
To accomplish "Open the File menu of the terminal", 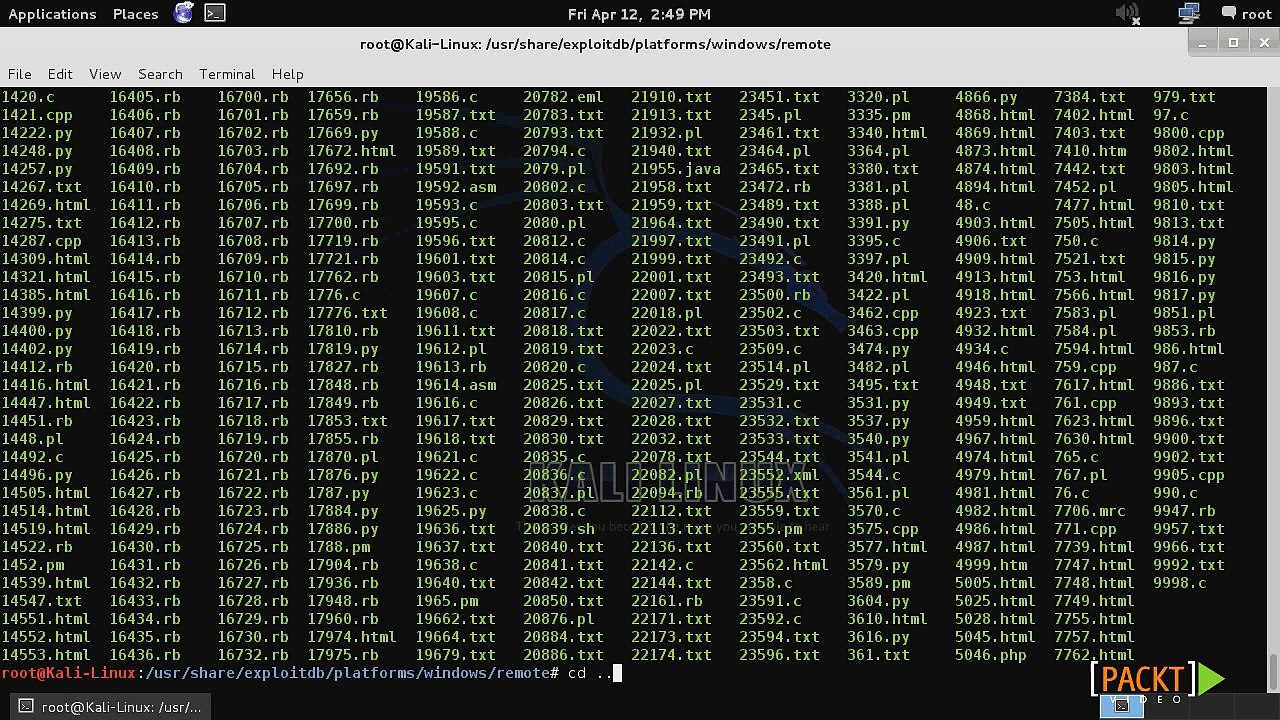I will [x=20, y=74].
